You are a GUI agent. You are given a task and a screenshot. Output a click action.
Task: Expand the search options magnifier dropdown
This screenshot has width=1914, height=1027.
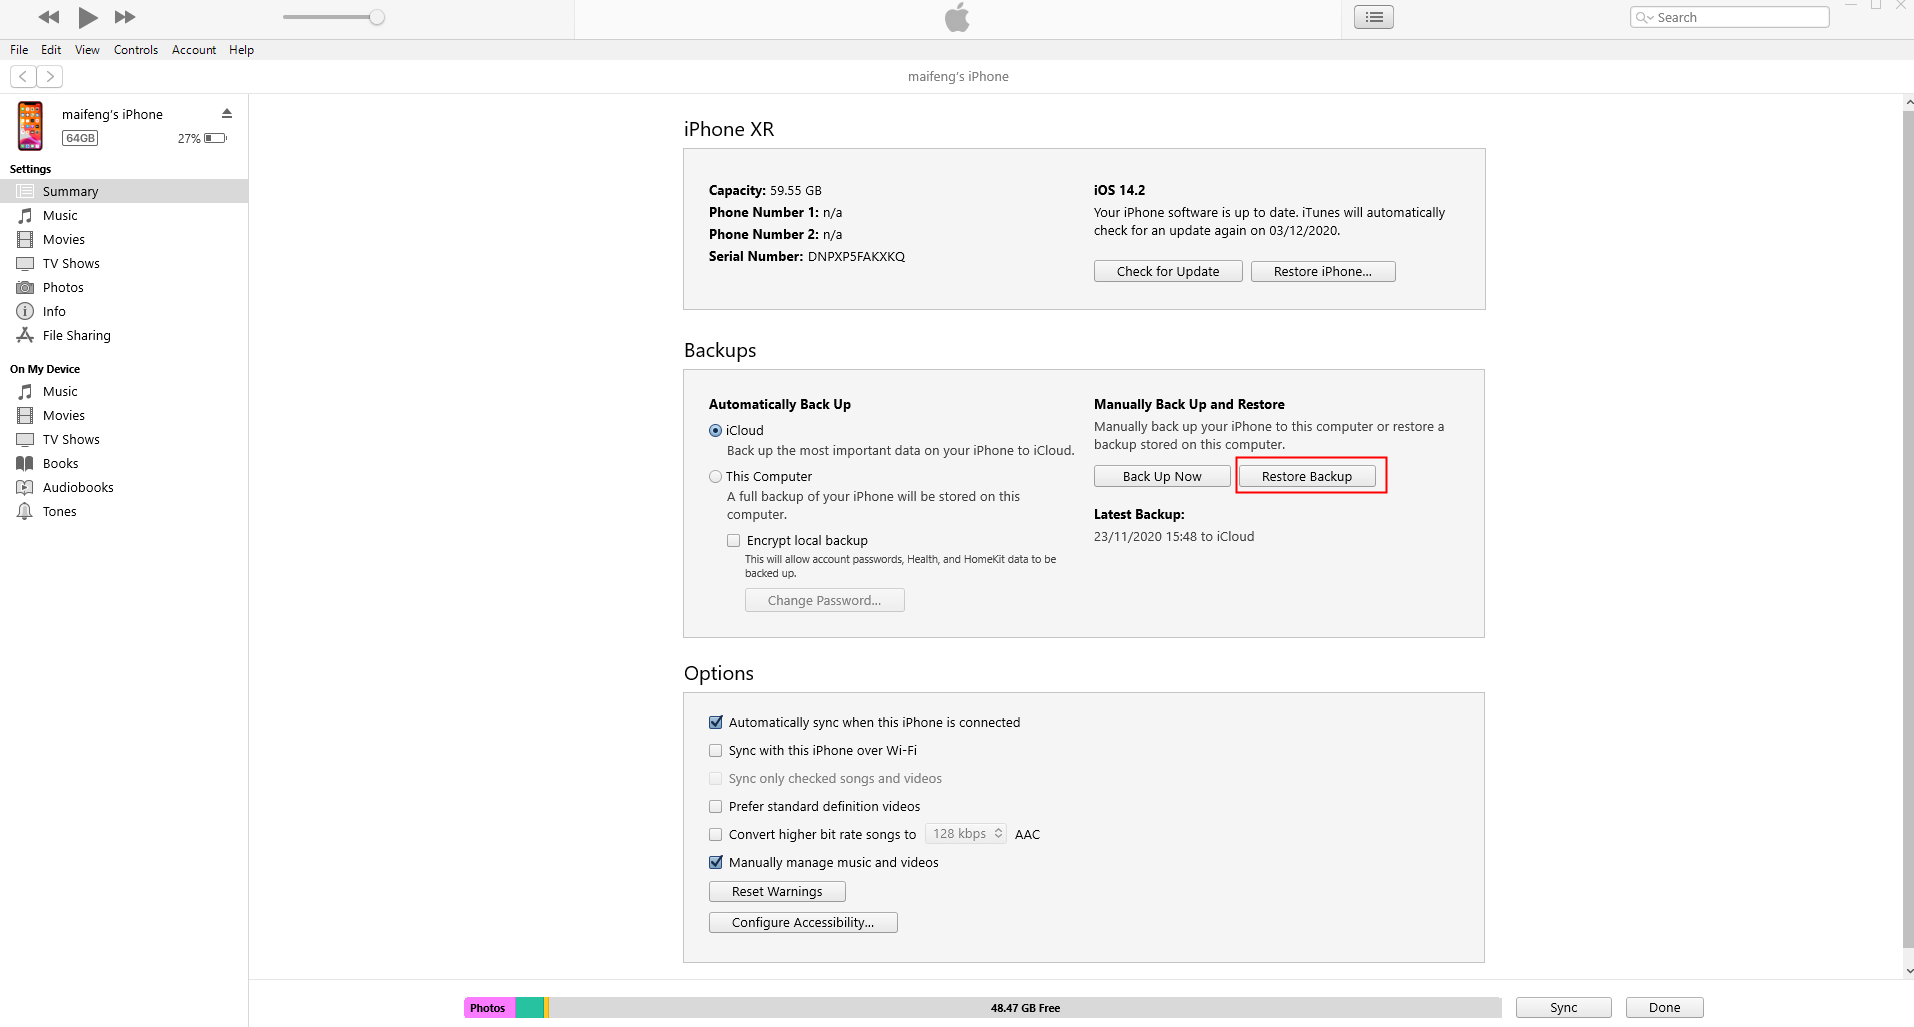[1644, 17]
